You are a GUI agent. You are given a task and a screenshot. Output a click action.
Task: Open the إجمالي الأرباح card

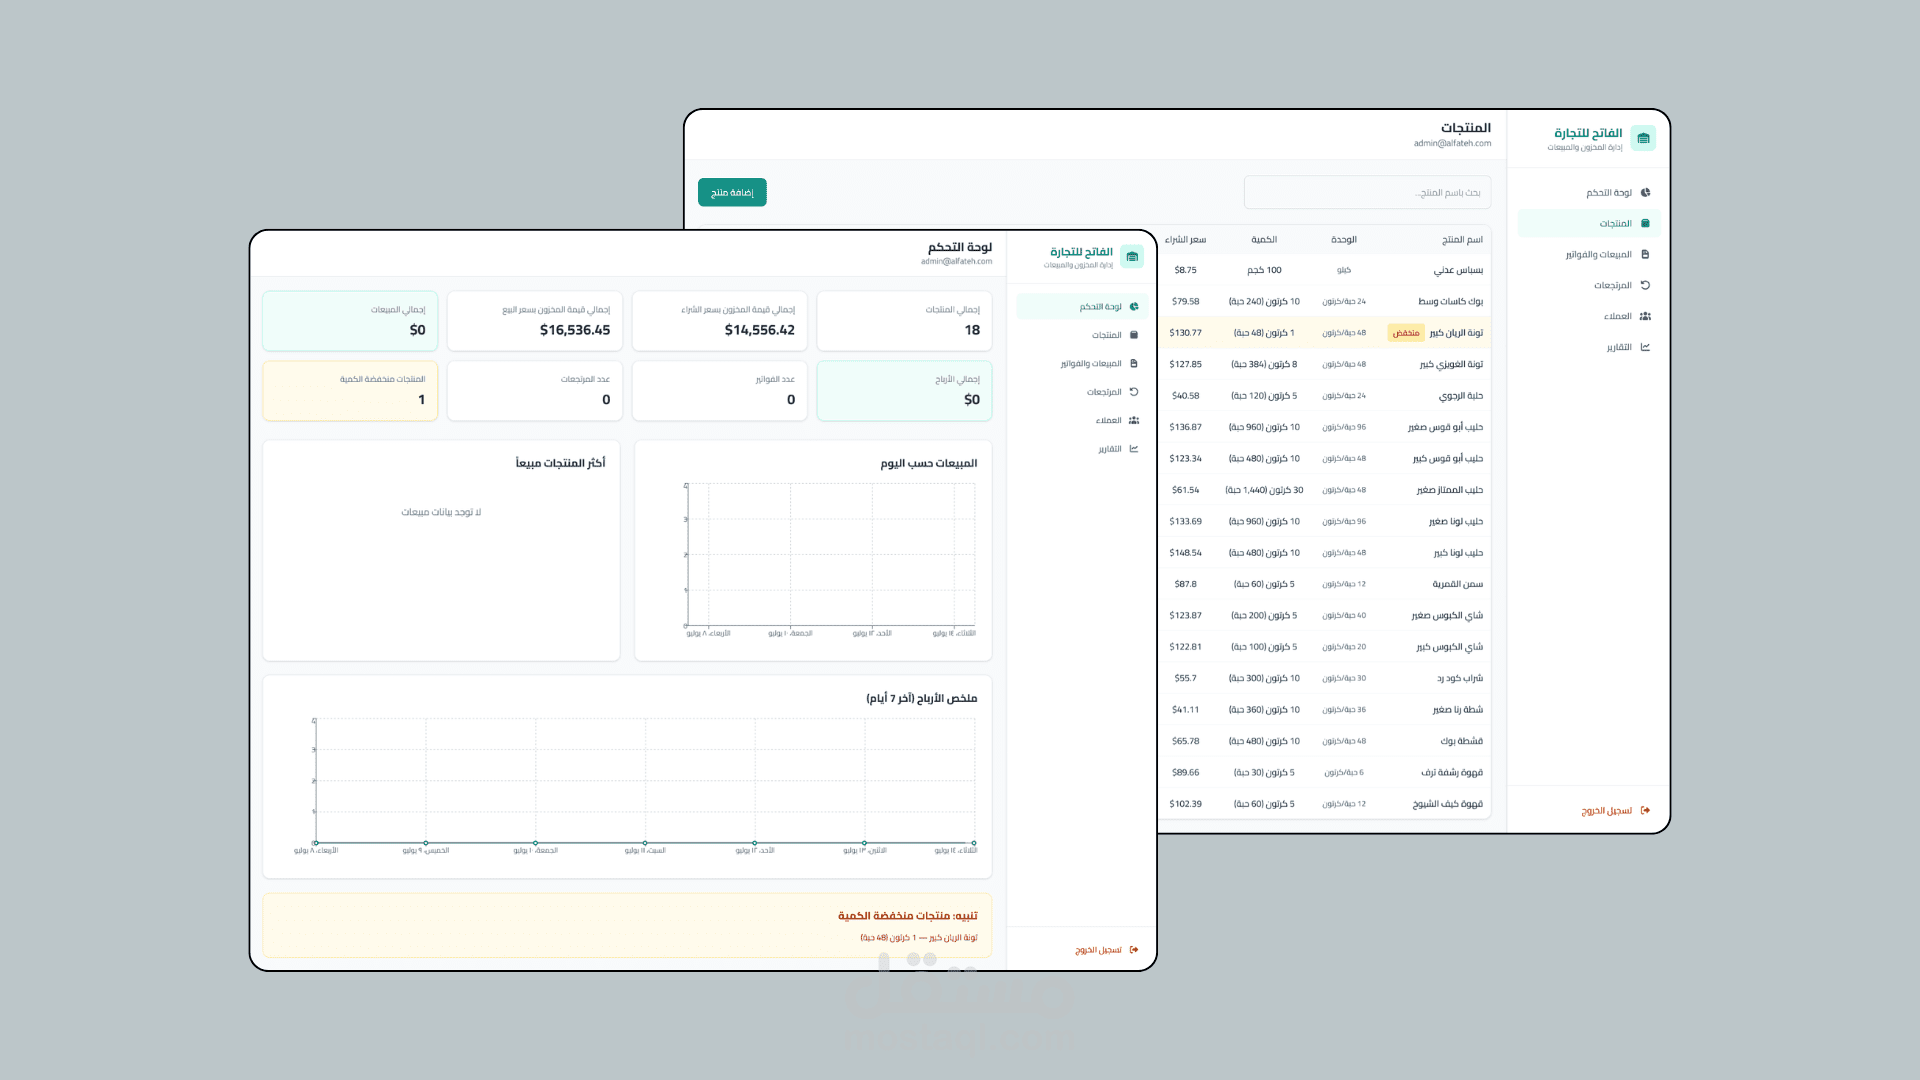pyautogui.click(x=904, y=391)
